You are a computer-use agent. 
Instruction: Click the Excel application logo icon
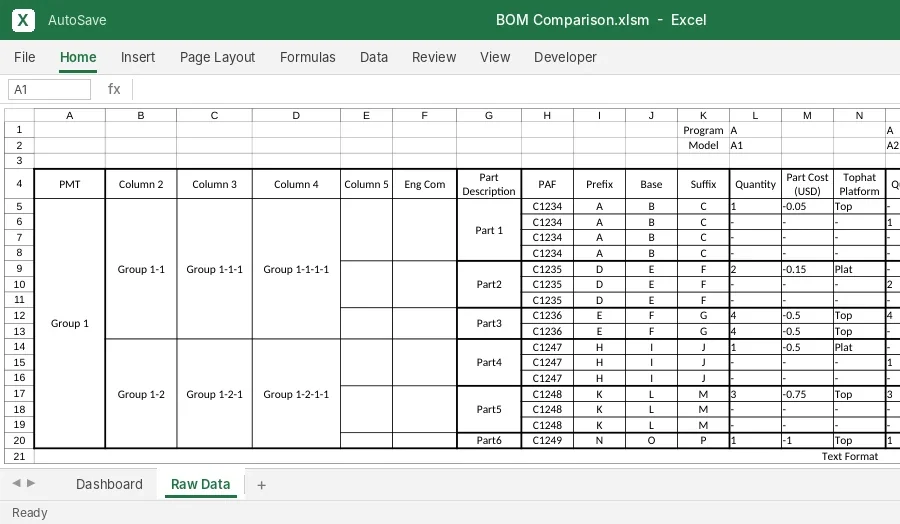coord(23,20)
